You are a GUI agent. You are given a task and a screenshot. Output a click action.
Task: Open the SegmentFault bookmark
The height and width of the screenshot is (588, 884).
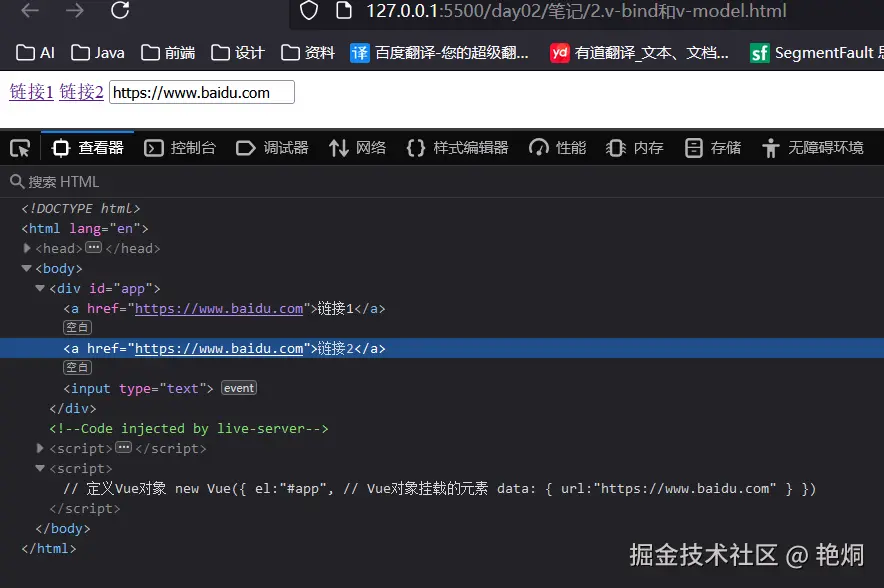click(816, 53)
